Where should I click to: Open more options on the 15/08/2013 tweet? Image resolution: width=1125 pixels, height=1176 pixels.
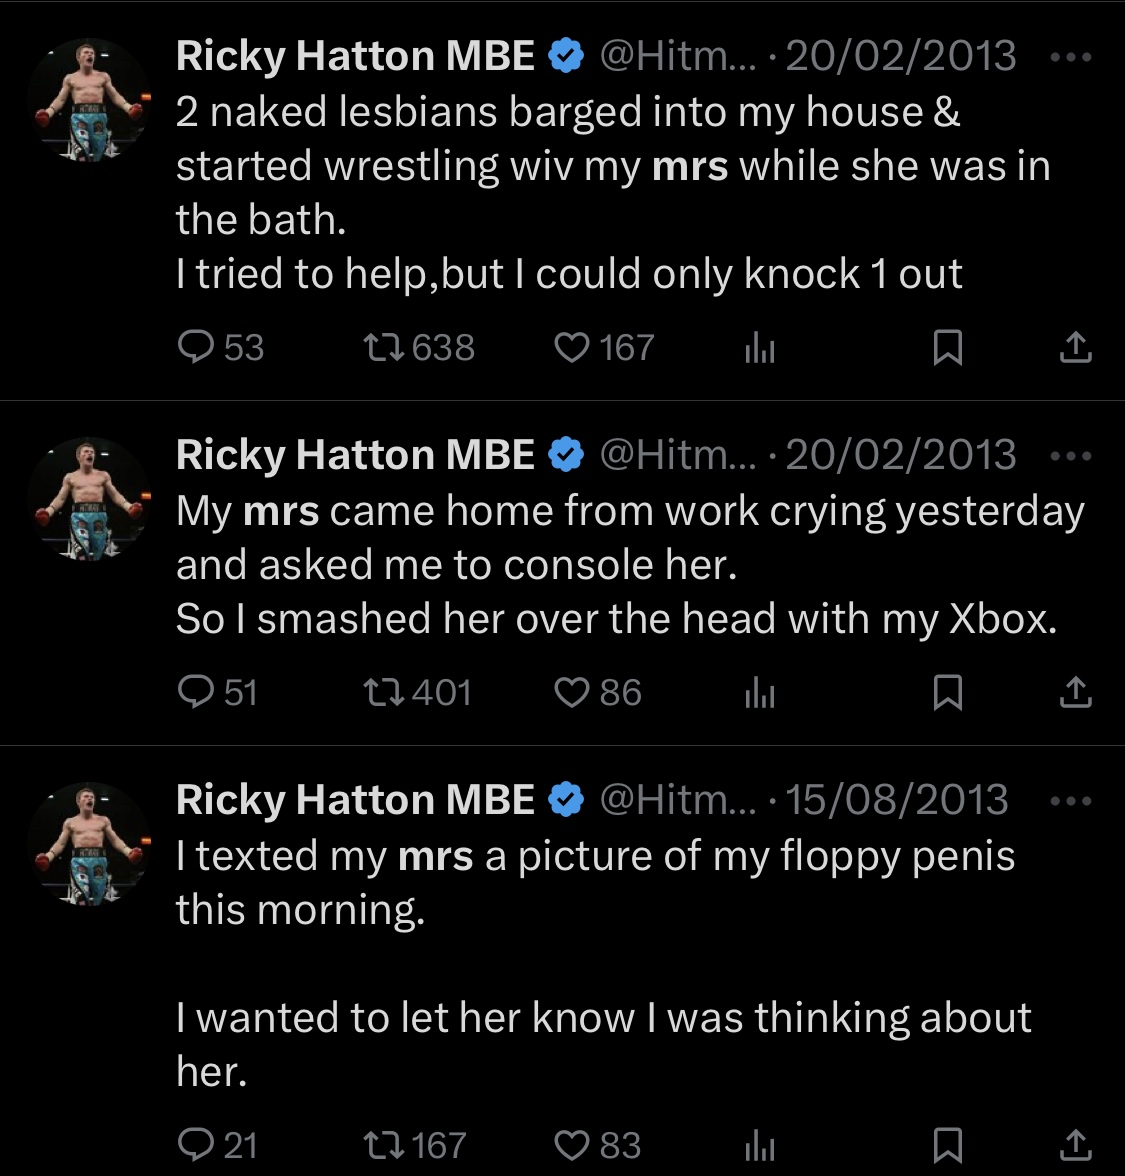coord(1071,801)
